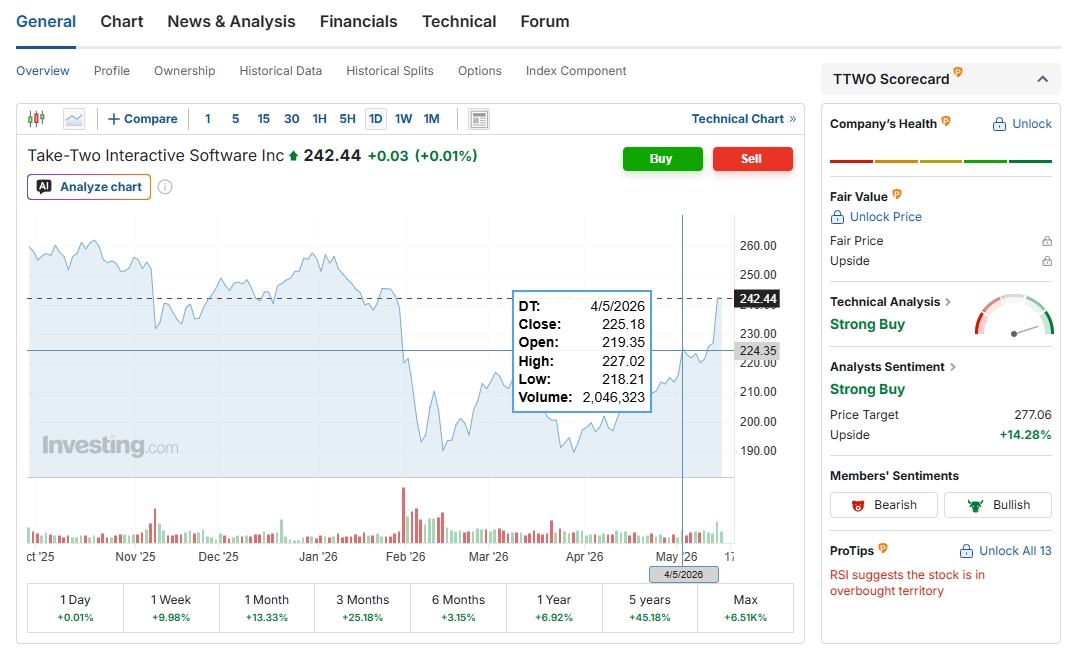Open Analysts Sentiment details arrow
The width and height of the screenshot is (1078, 648).
pos(953,367)
